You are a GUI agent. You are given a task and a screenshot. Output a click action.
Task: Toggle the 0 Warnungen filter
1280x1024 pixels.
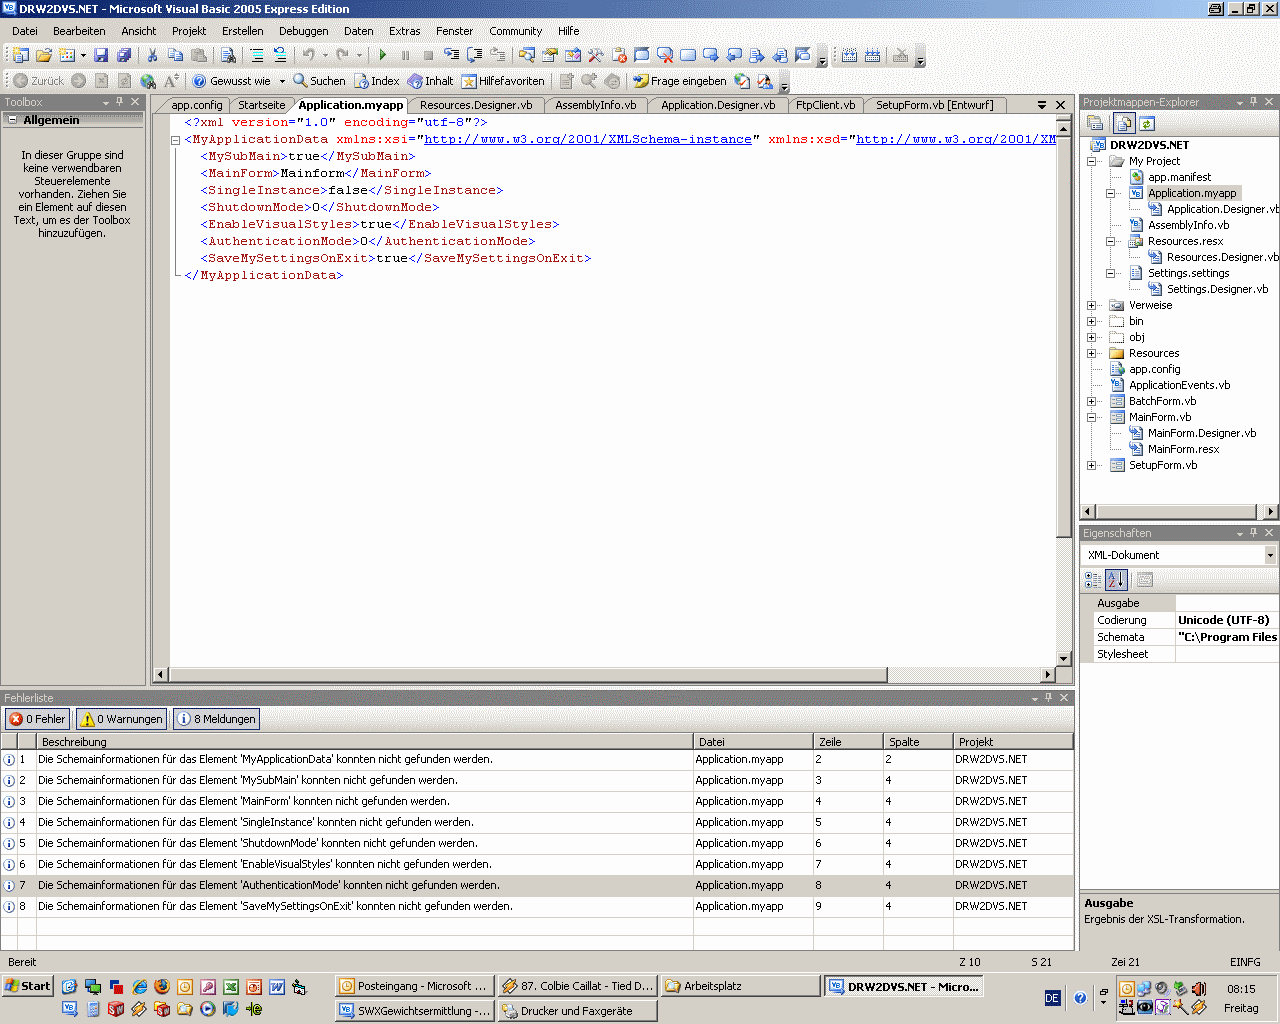click(x=122, y=719)
